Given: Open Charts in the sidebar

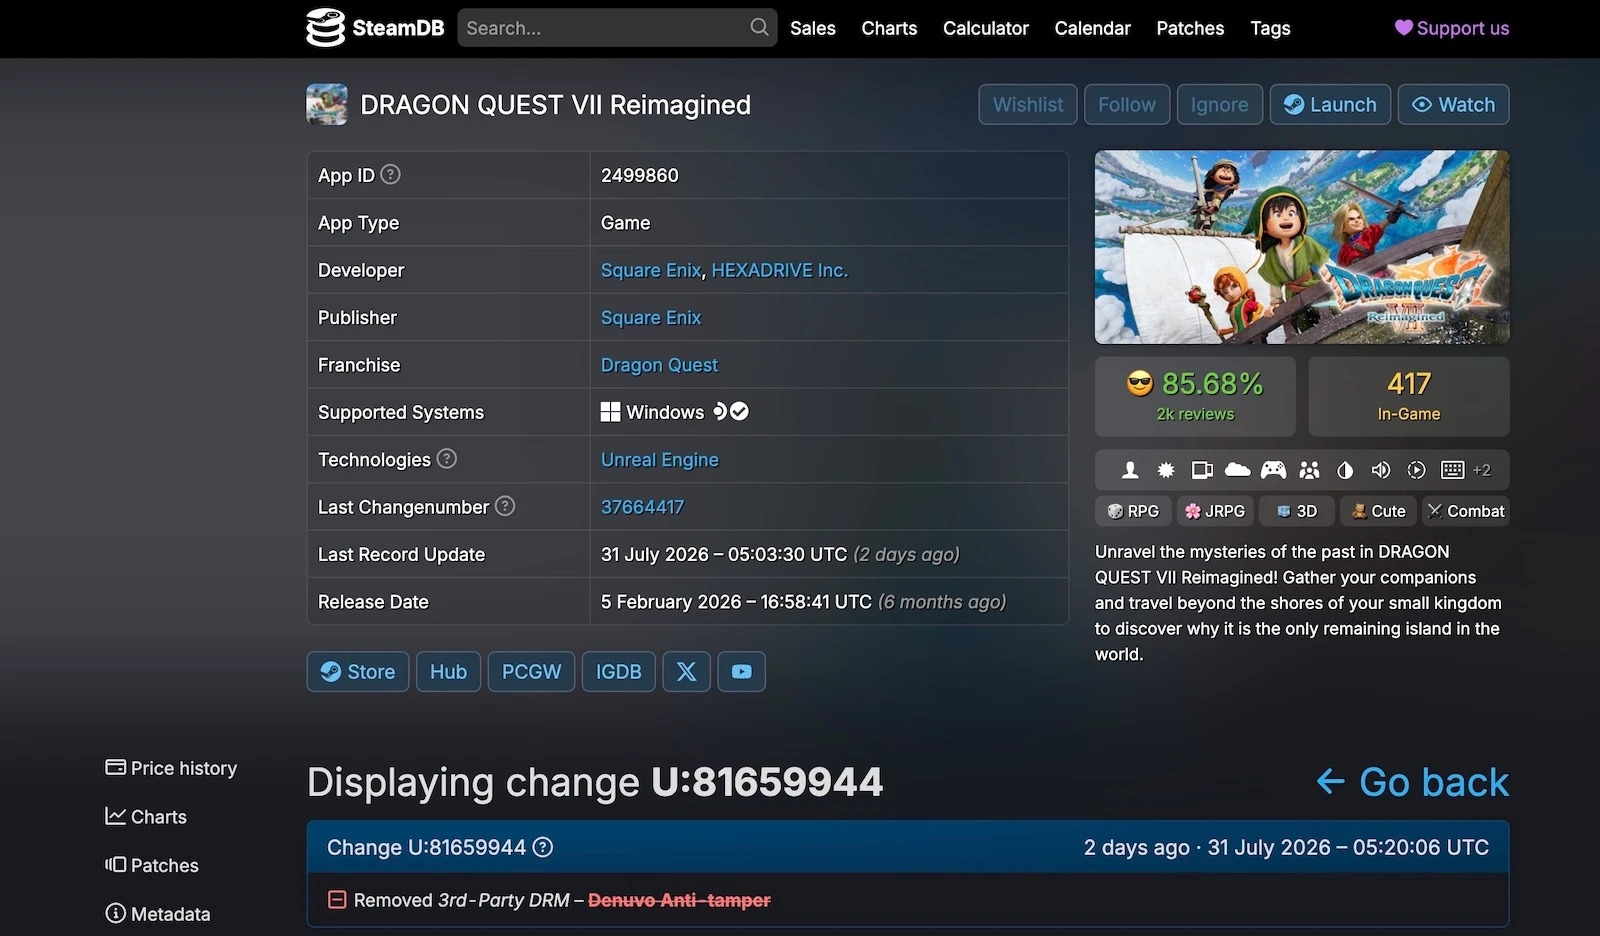Looking at the screenshot, I should tap(146, 817).
